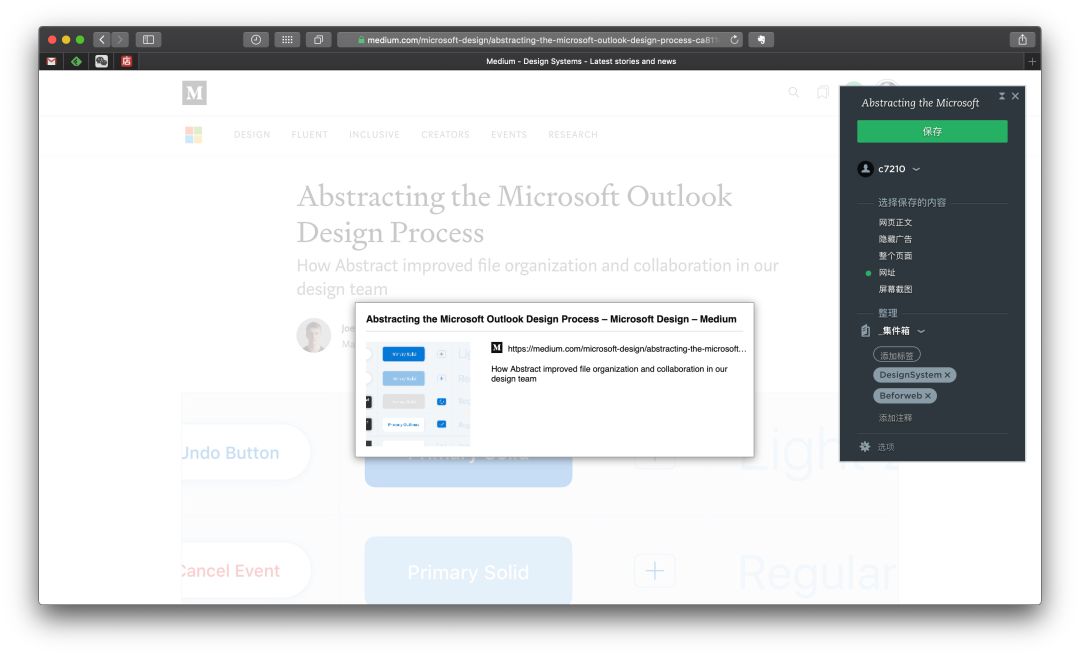Screen dimensions: 1080x656
Task: Select the 网页正文 clip option
Action: [x=895, y=223]
